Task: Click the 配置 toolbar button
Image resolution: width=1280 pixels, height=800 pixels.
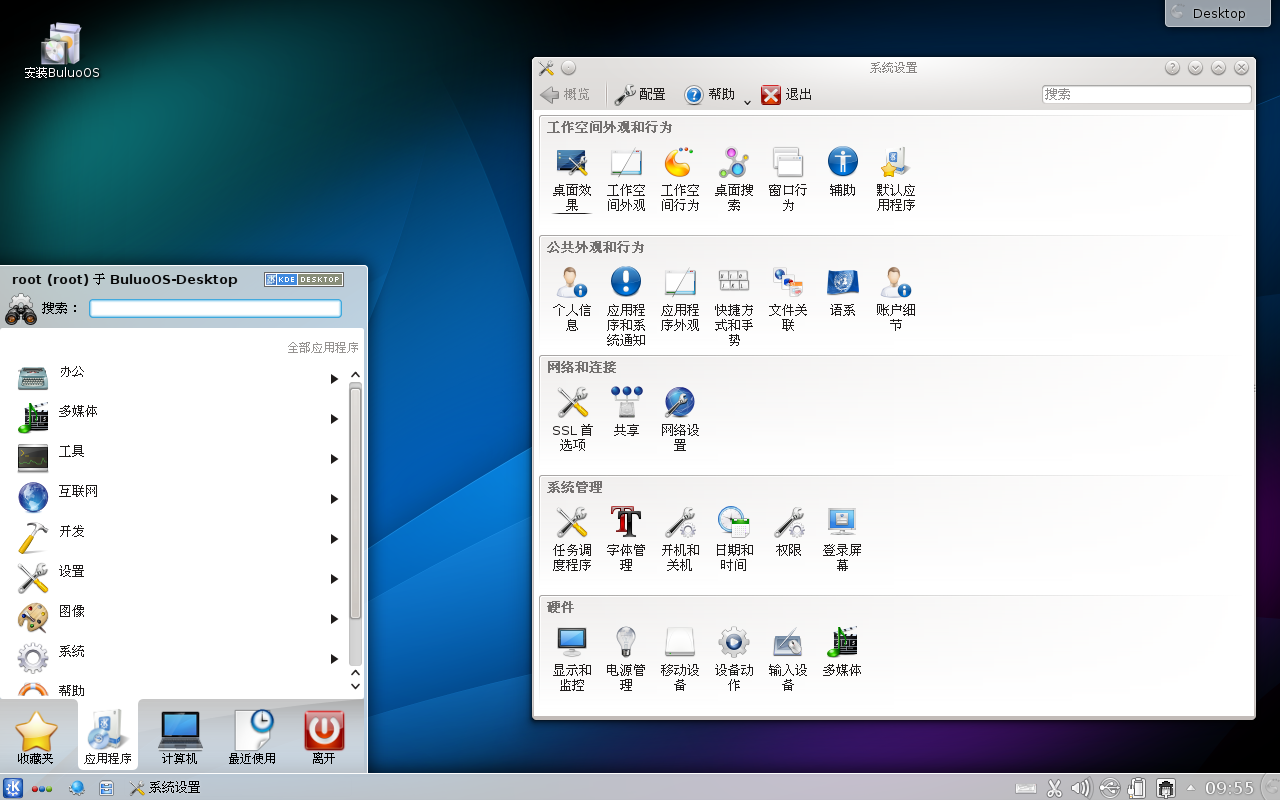Action: [640, 94]
